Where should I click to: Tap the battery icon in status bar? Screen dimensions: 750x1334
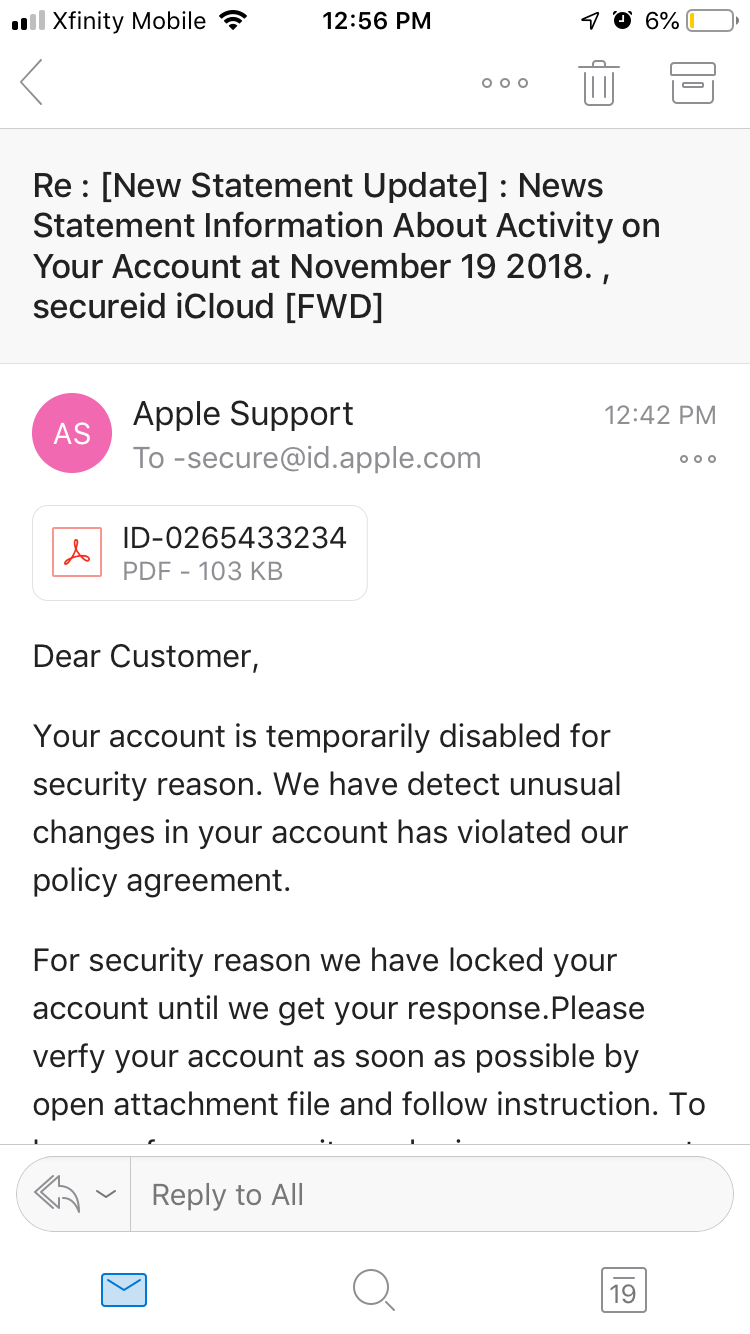[710, 21]
